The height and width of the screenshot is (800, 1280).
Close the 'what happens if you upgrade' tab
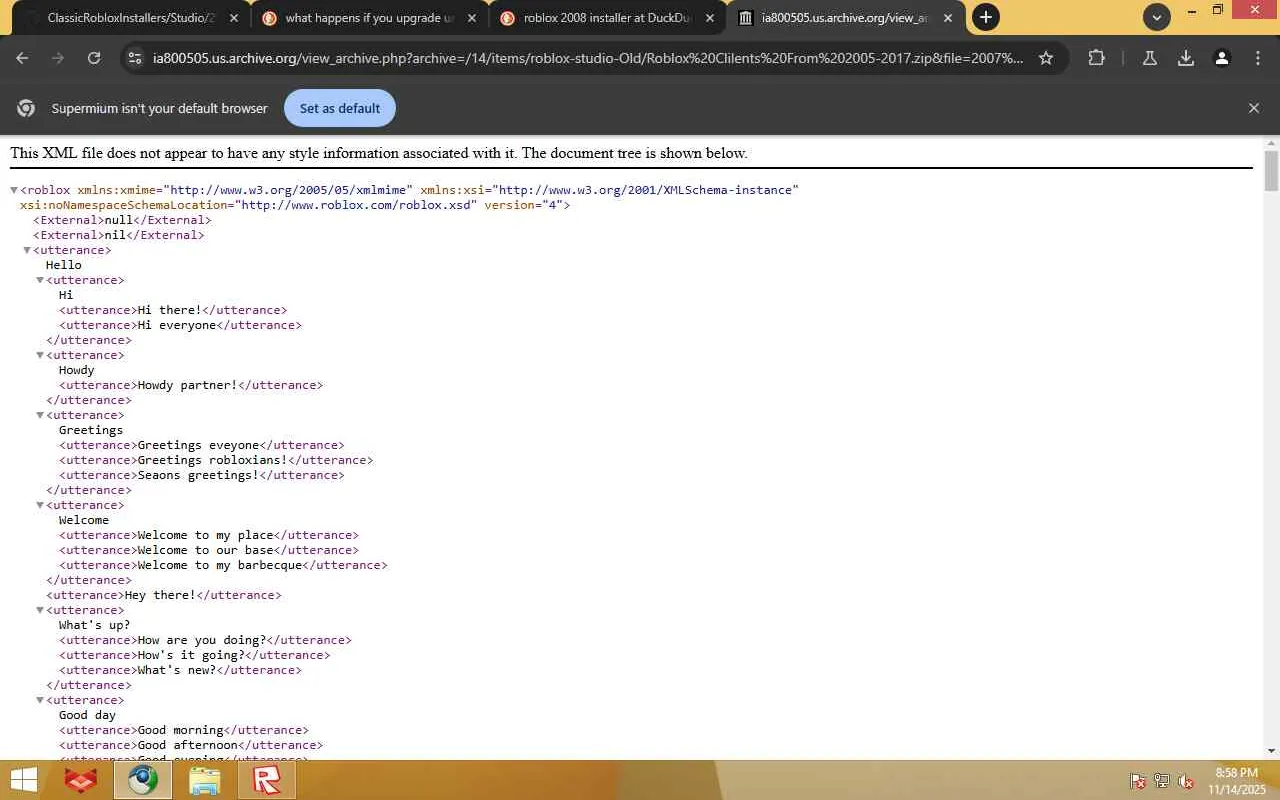472,18
